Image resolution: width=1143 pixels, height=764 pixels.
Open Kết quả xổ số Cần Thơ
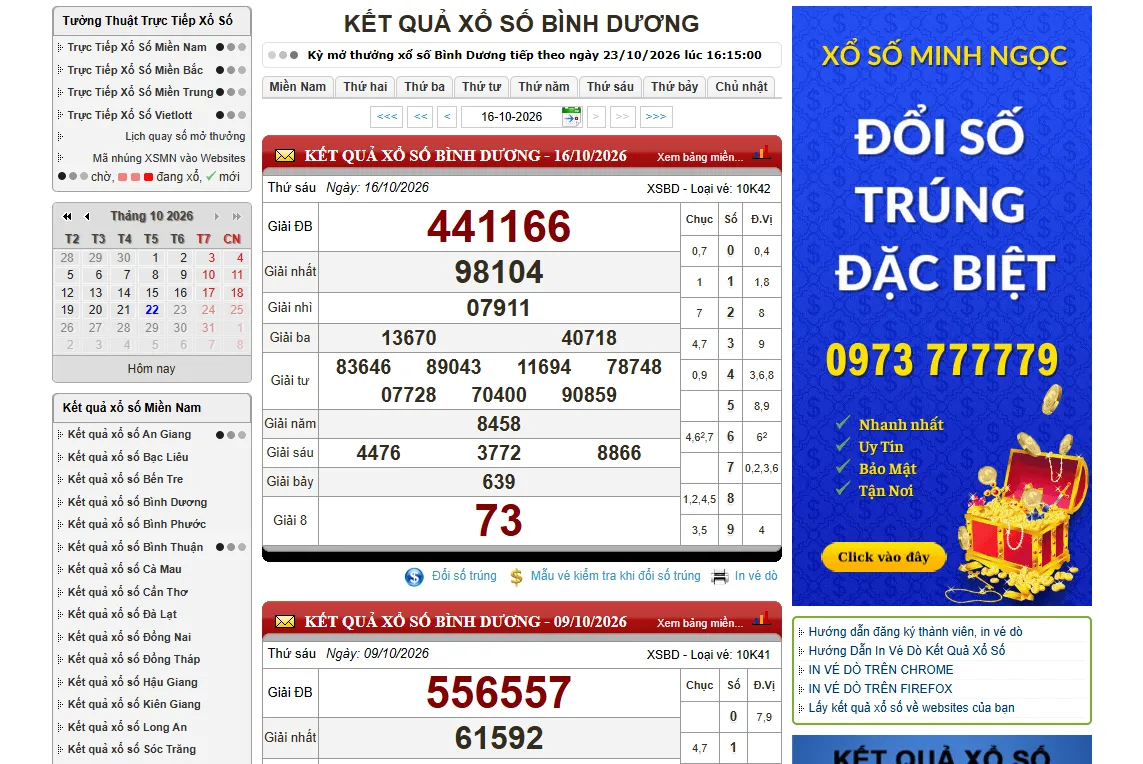[x=128, y=592]
